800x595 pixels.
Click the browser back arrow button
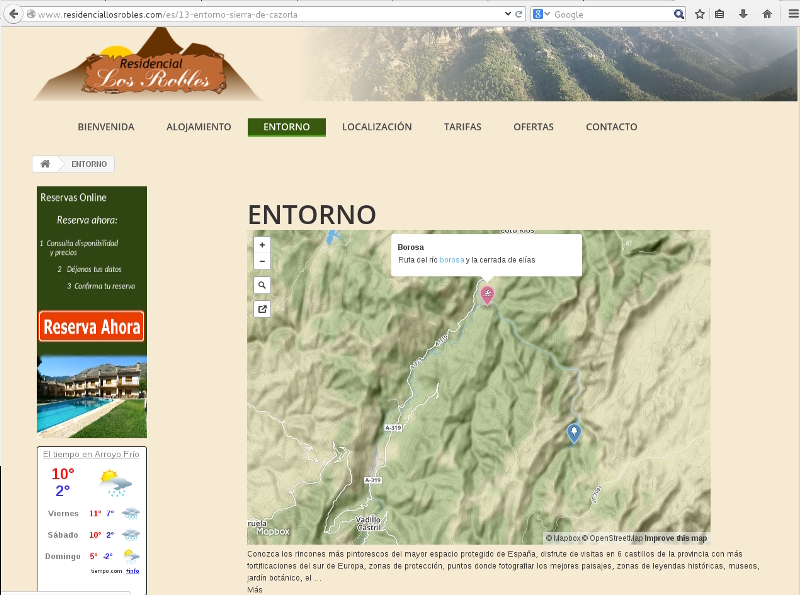coord(13,14)
